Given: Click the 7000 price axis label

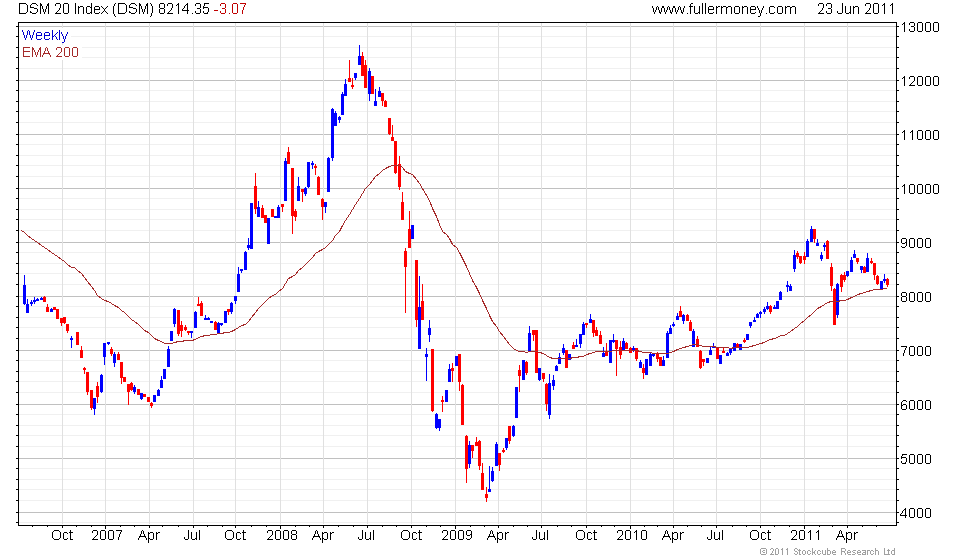Looking at the screenshot, I should point(916,351).
